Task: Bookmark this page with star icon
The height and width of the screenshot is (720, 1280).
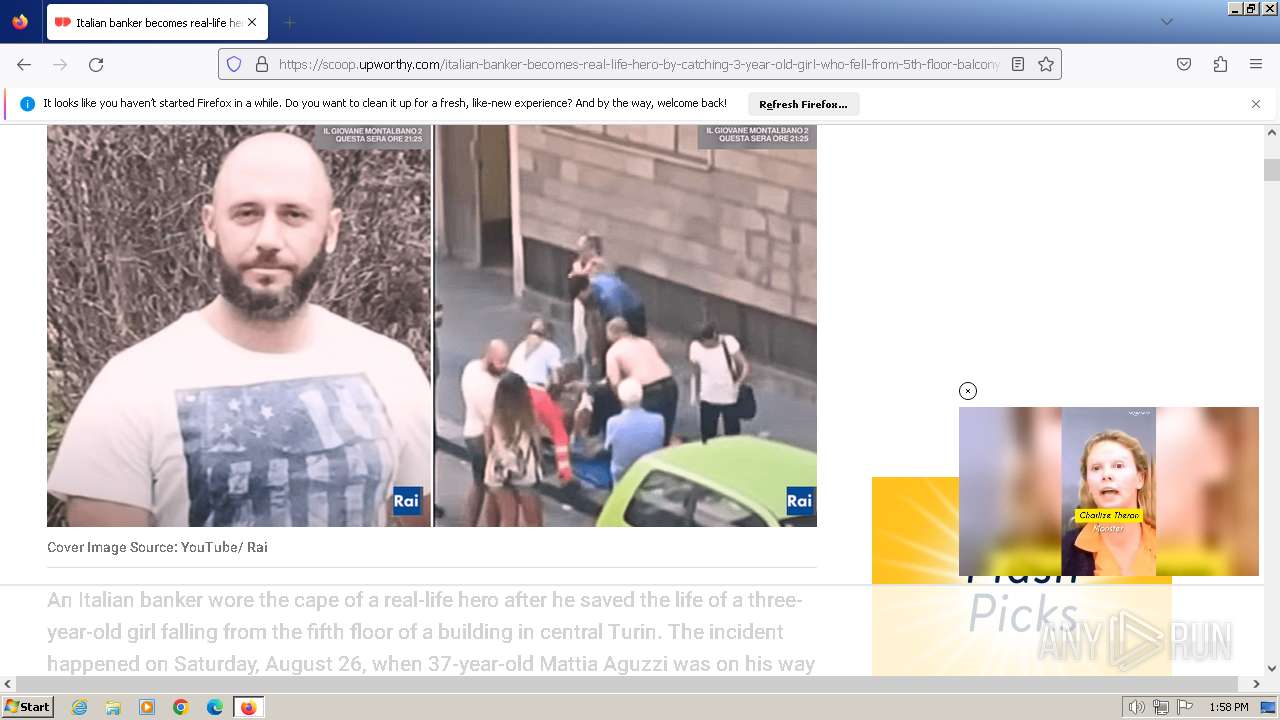Action: 1046,64
